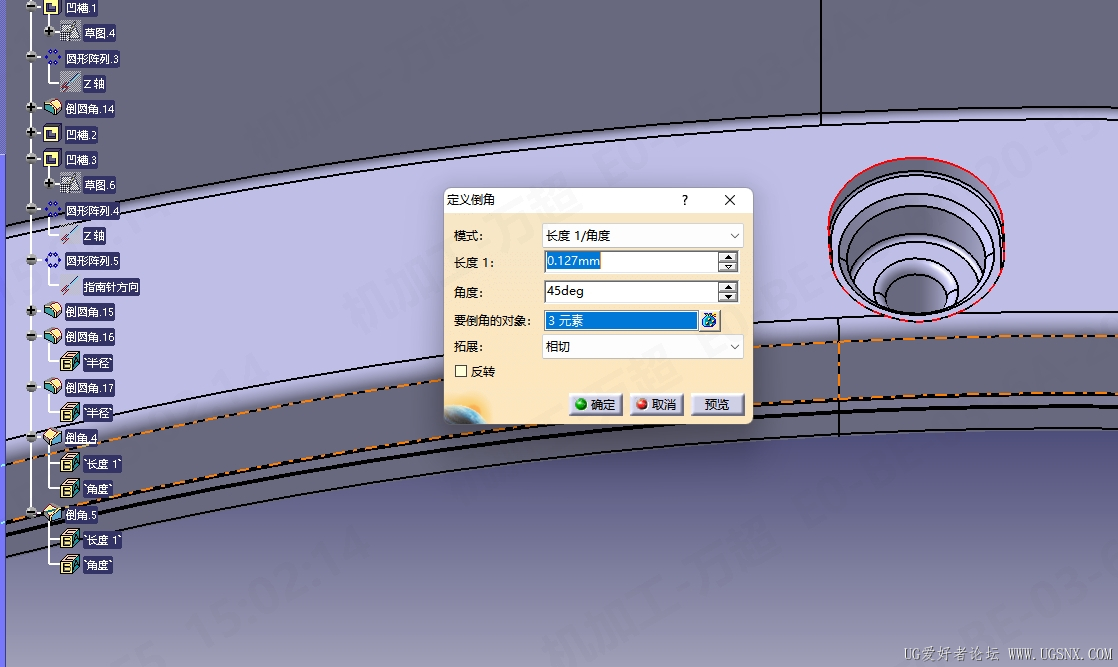Collapse the 倒圆角.16 tree node
1118x667 pixels.
point(31,335)
